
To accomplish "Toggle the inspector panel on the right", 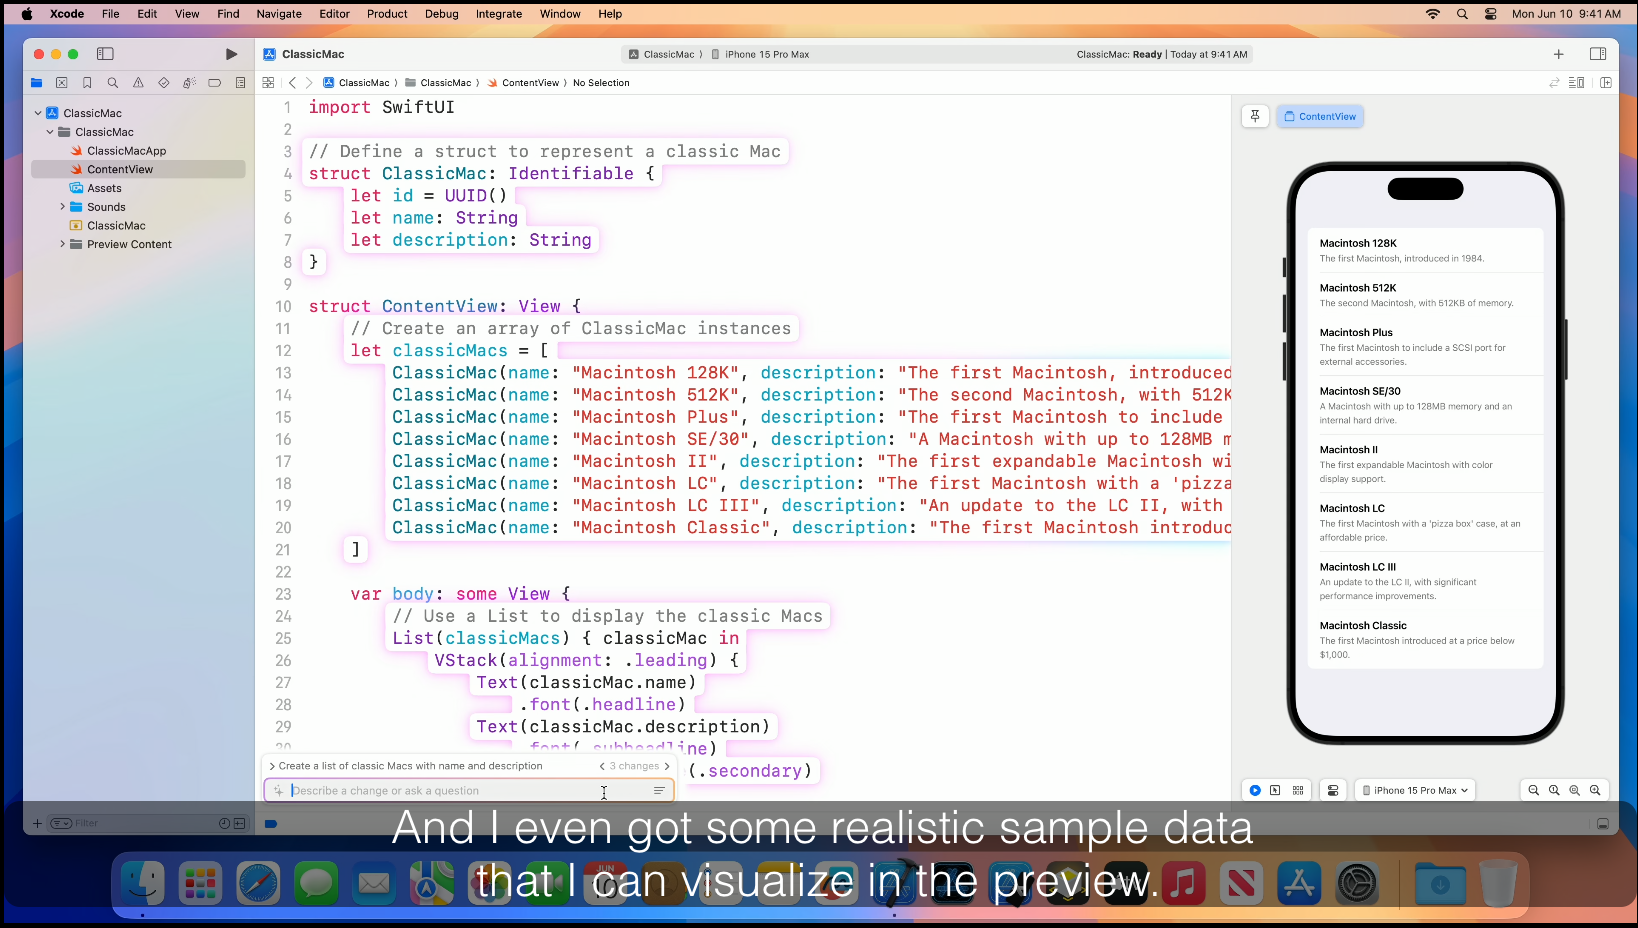I will pos(1598,54).
